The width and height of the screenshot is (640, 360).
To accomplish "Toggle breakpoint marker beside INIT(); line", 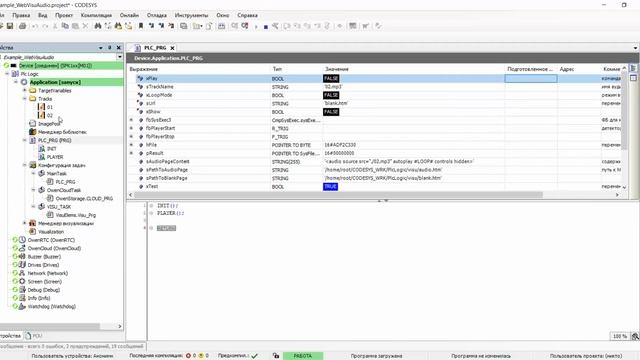I will point(151,206).
